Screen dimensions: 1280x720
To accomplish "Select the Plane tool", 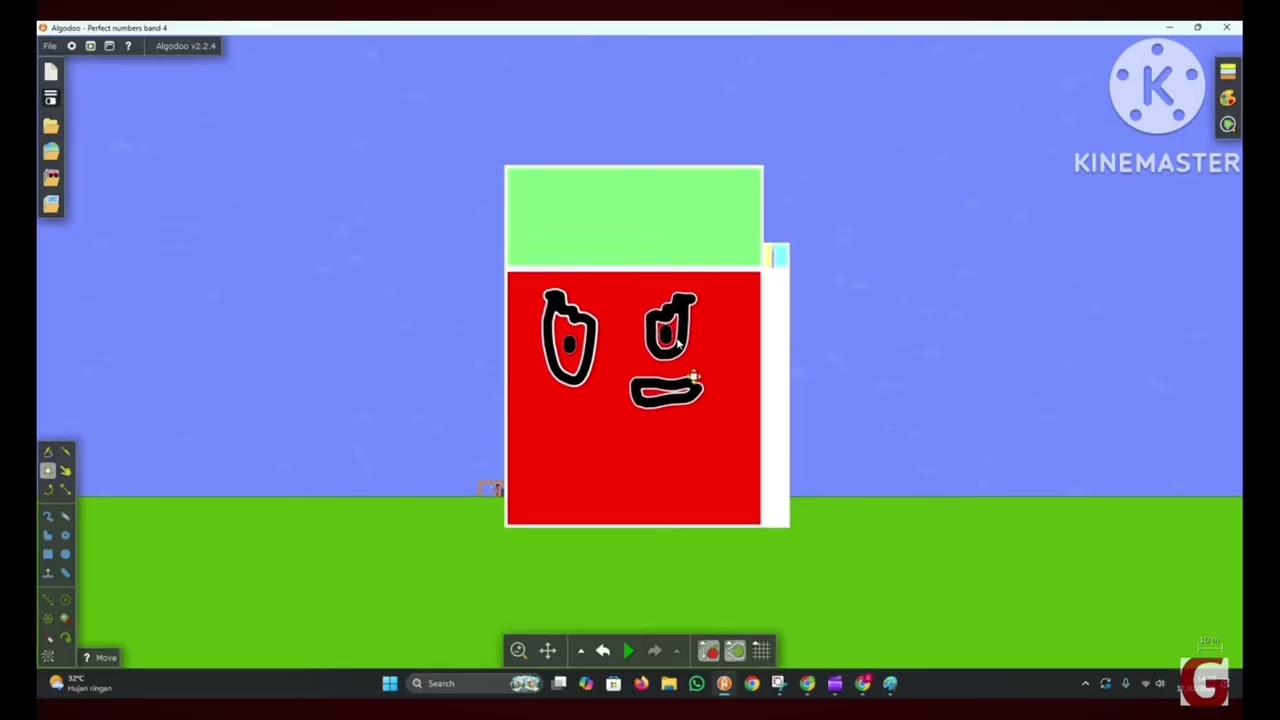I will click(47, 573).
